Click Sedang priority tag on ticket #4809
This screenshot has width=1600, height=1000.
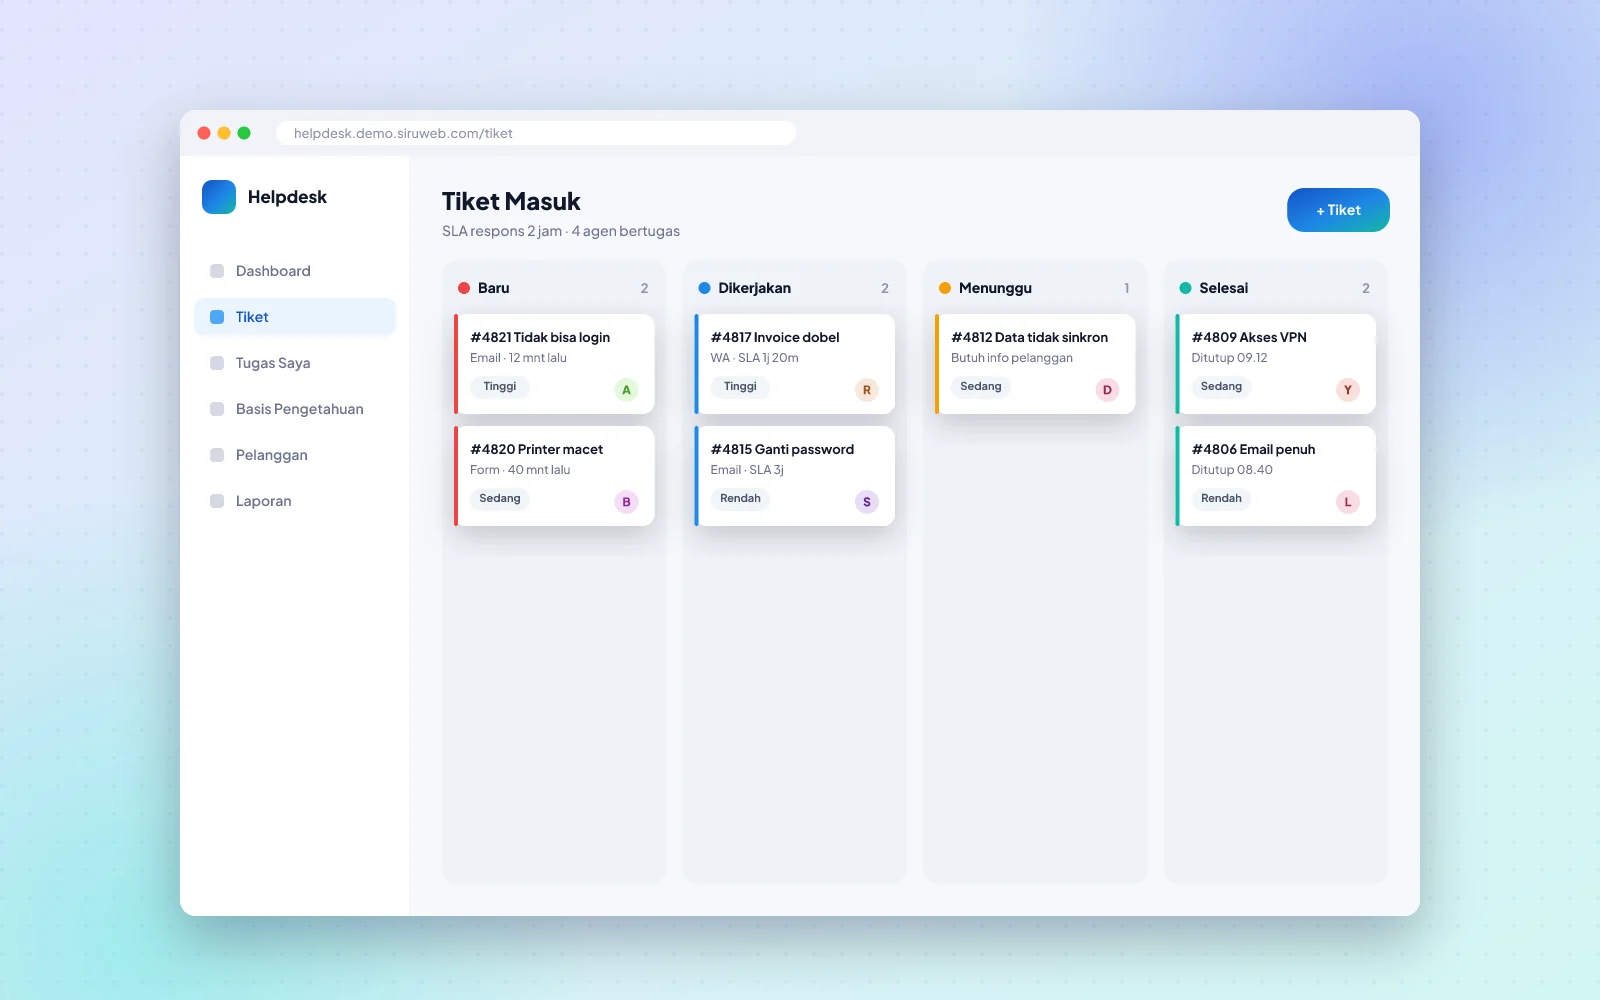pos(1221,387)
